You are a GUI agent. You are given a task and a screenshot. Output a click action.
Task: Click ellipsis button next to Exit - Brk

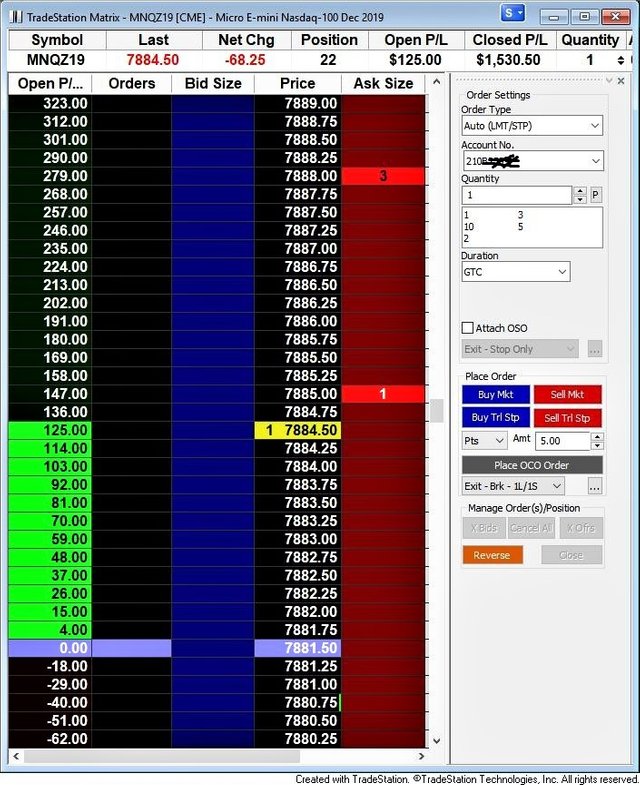594,486
